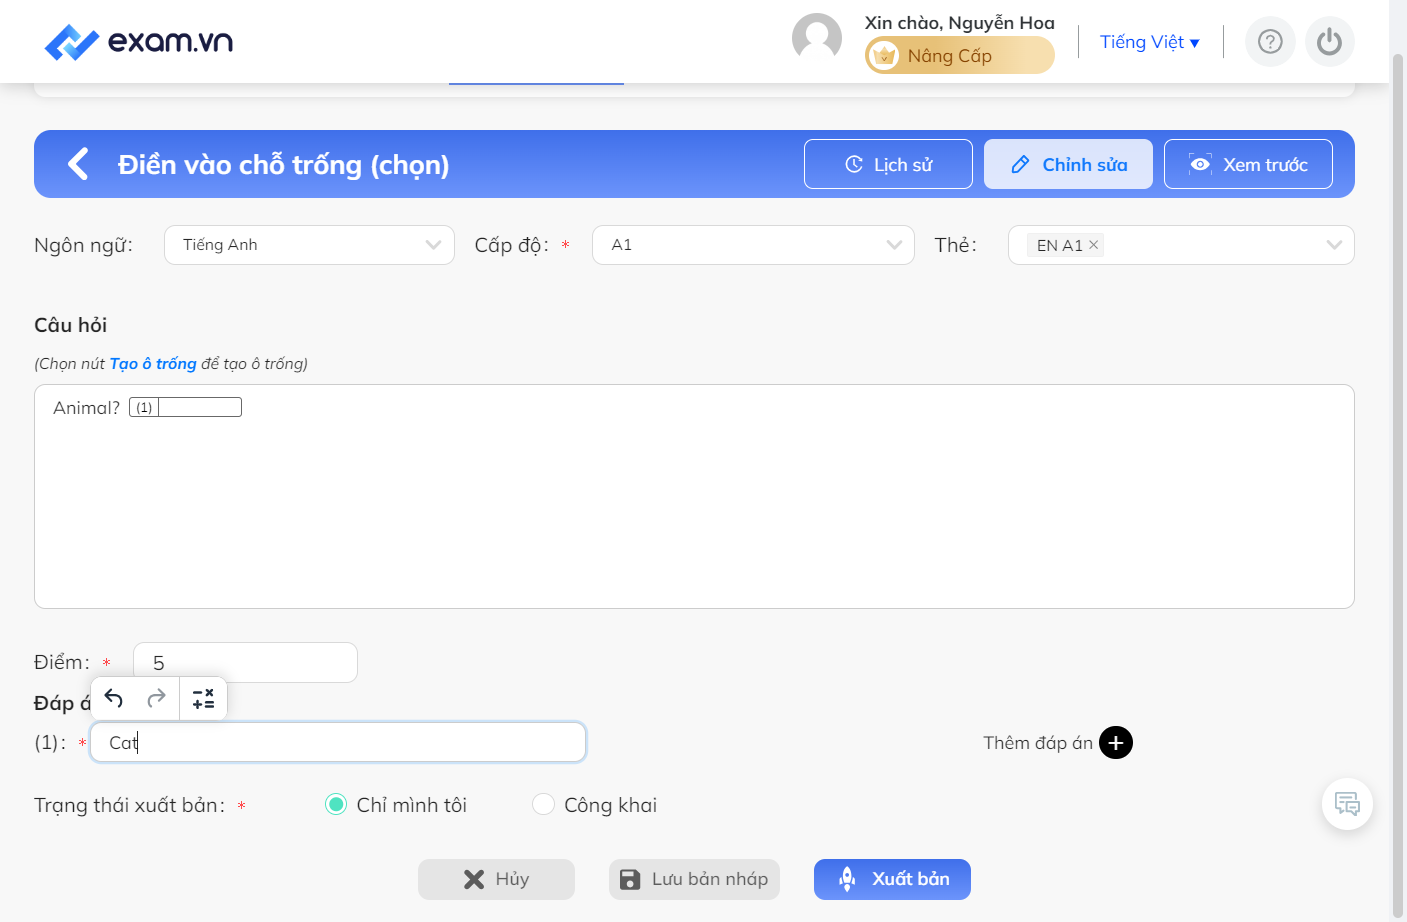
Task: Expand the Cấp độ A1 dropdown
Action: (x=753, y=245)
